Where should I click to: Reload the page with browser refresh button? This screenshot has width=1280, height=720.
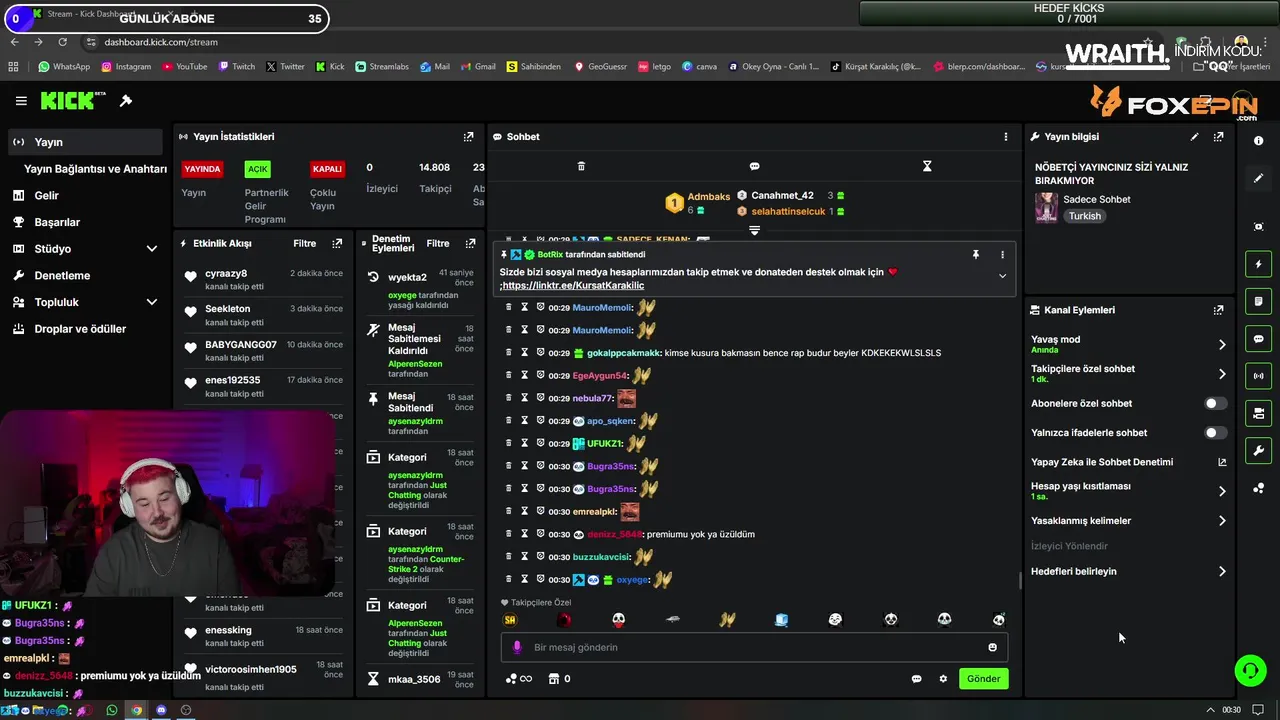click(62, 42)
